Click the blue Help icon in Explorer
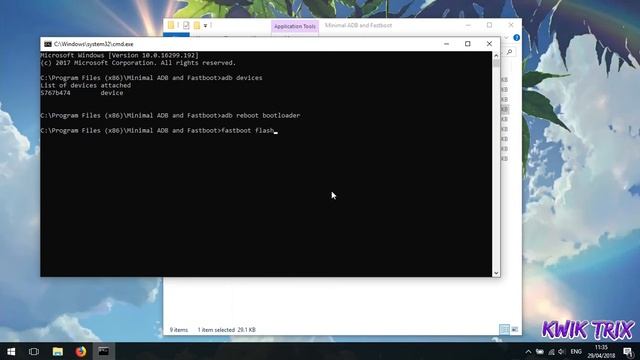Viewport: 640px width, 360px height. 516,38
